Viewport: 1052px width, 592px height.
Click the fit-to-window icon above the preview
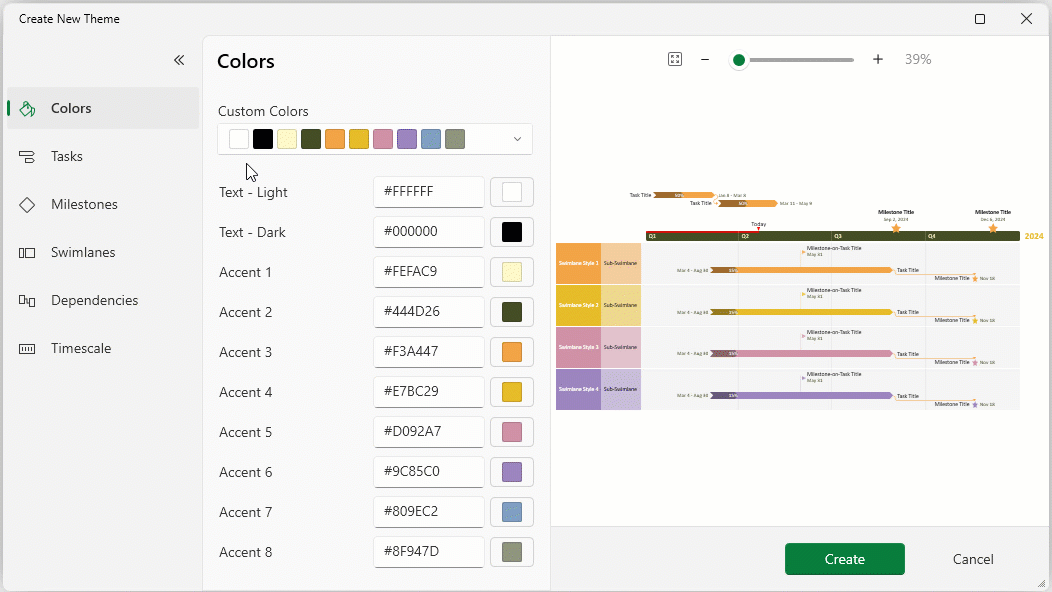(x=675, y=58)
